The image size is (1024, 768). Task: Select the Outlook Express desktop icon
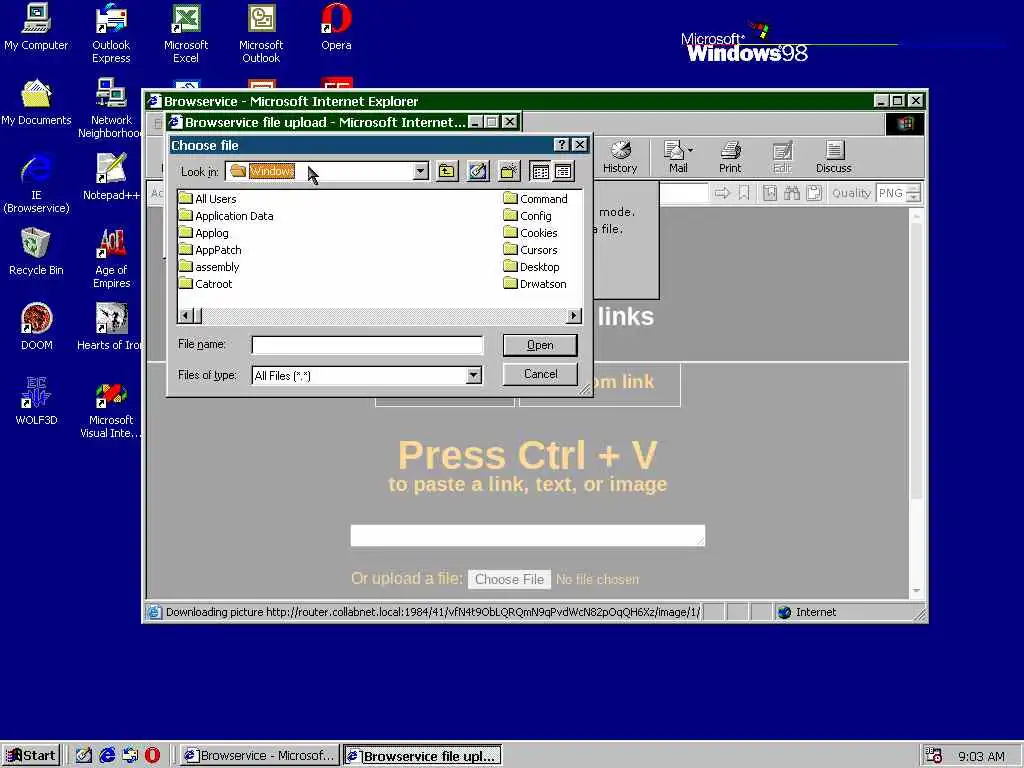click(111, 33)
